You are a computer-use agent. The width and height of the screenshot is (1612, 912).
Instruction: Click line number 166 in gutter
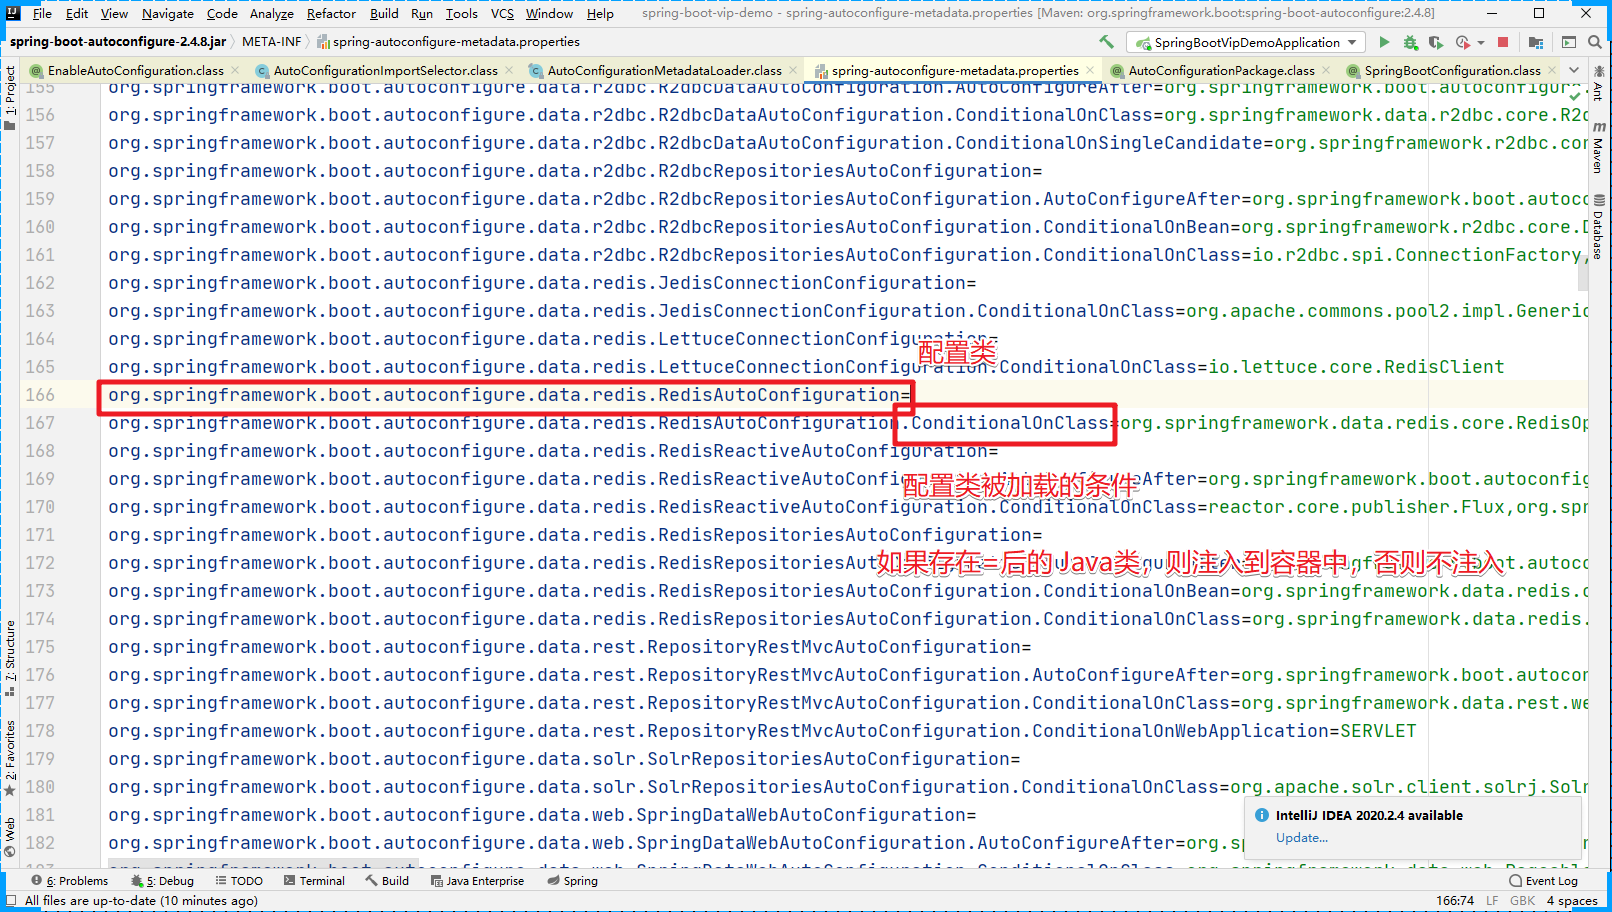click(x=40, y=395)
